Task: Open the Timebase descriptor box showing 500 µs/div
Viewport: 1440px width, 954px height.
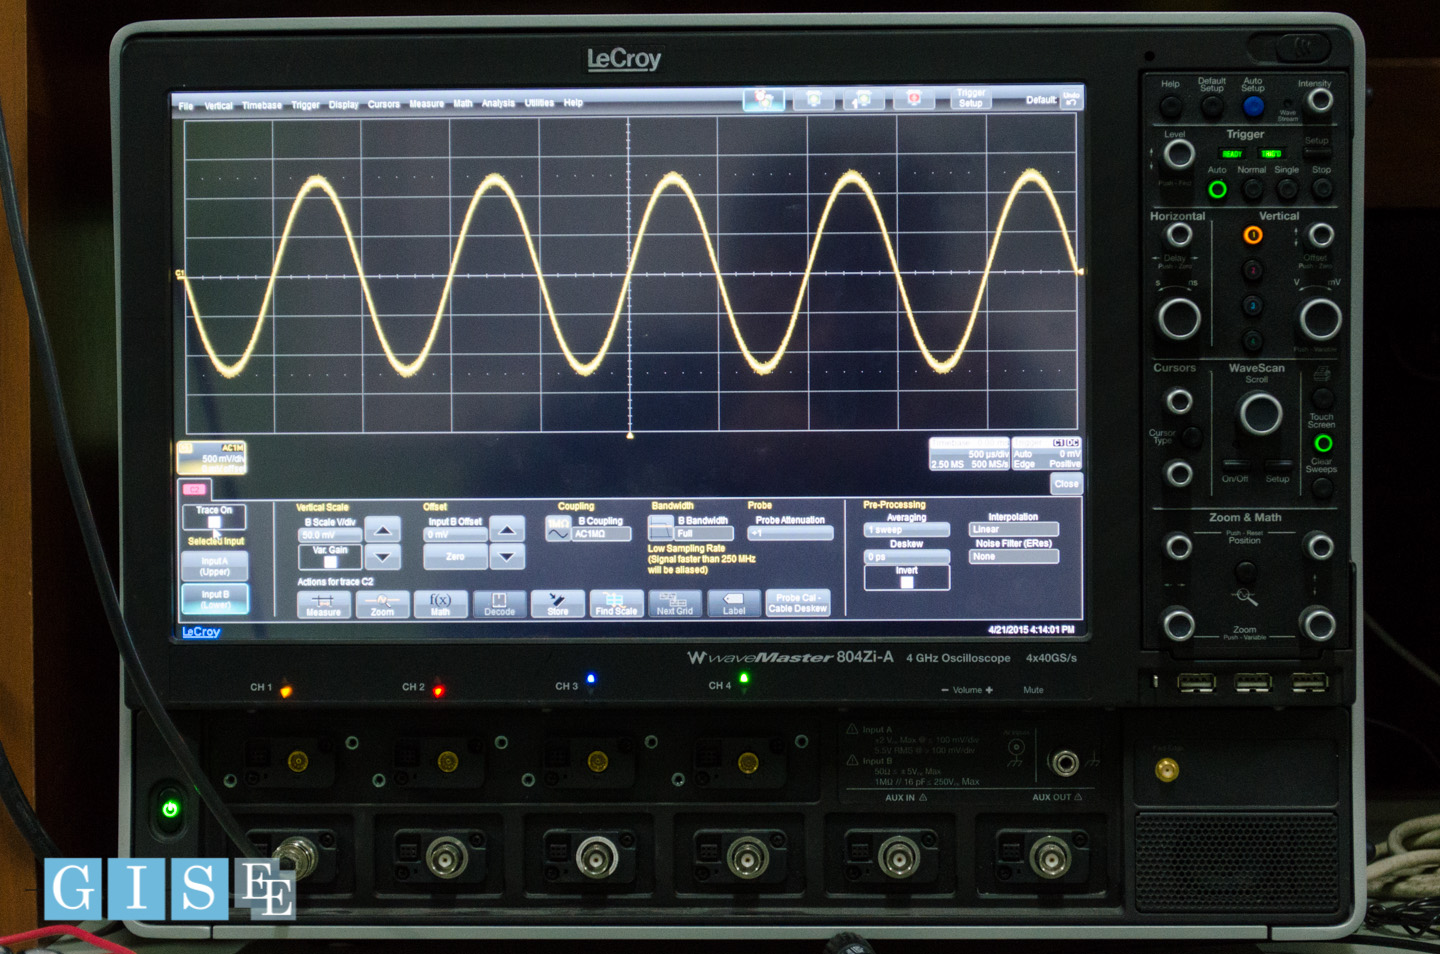Action: tap(968, 454)
